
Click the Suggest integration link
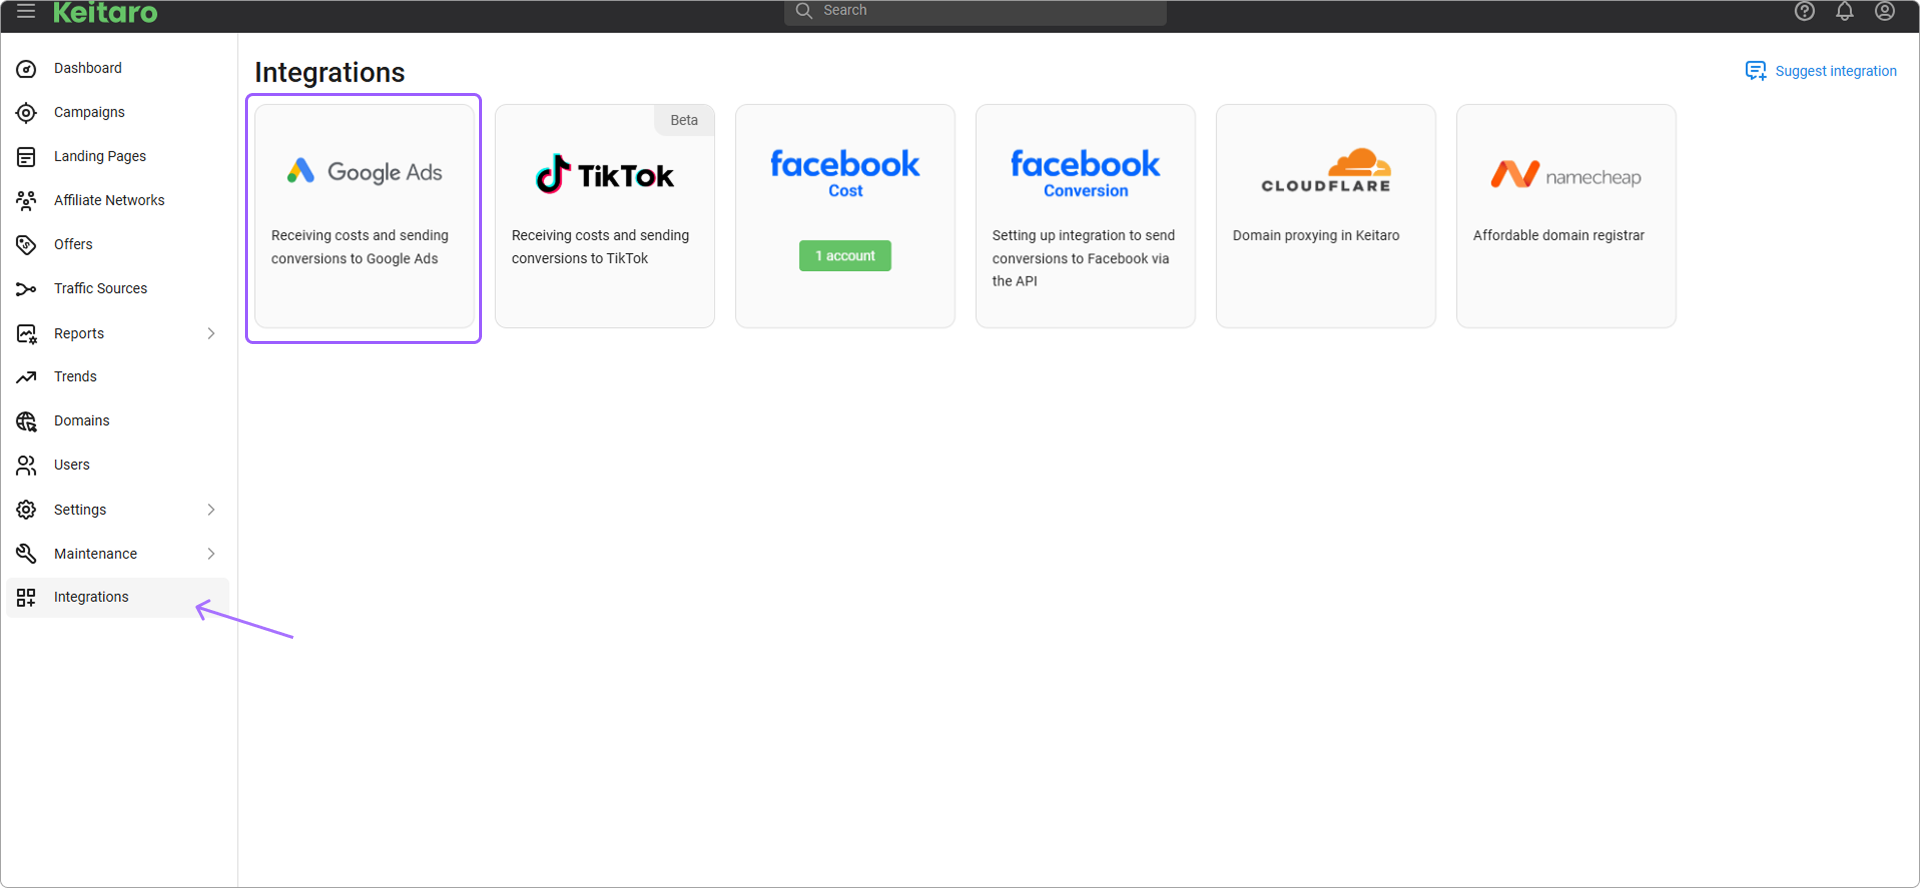(x=1821, y=71)
